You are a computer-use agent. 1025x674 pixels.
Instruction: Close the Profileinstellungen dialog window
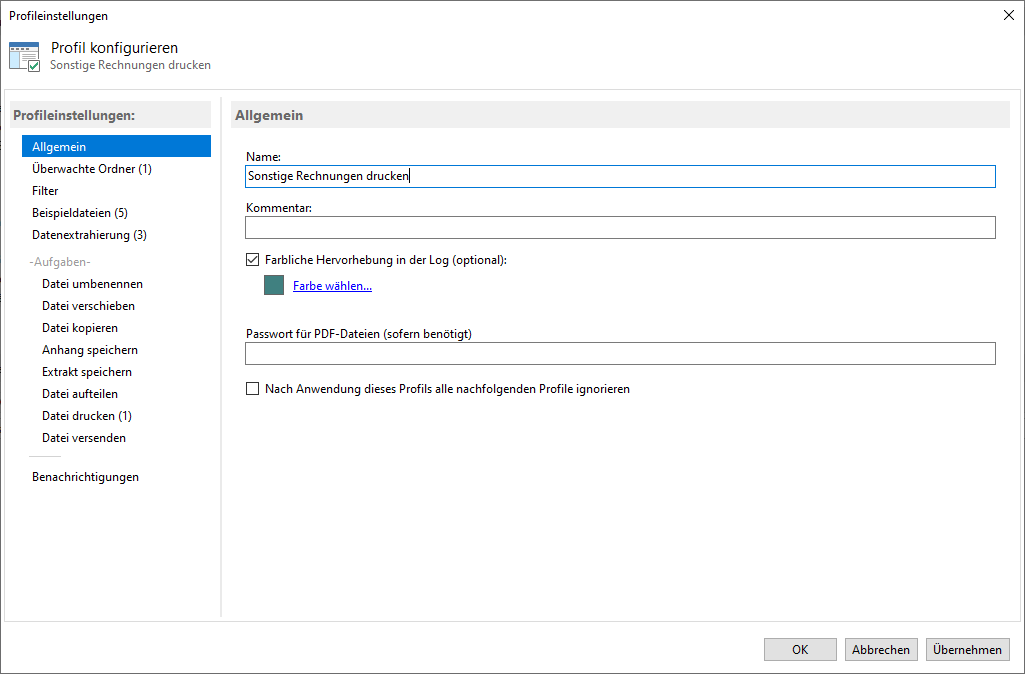click(x=1007, y=15)
